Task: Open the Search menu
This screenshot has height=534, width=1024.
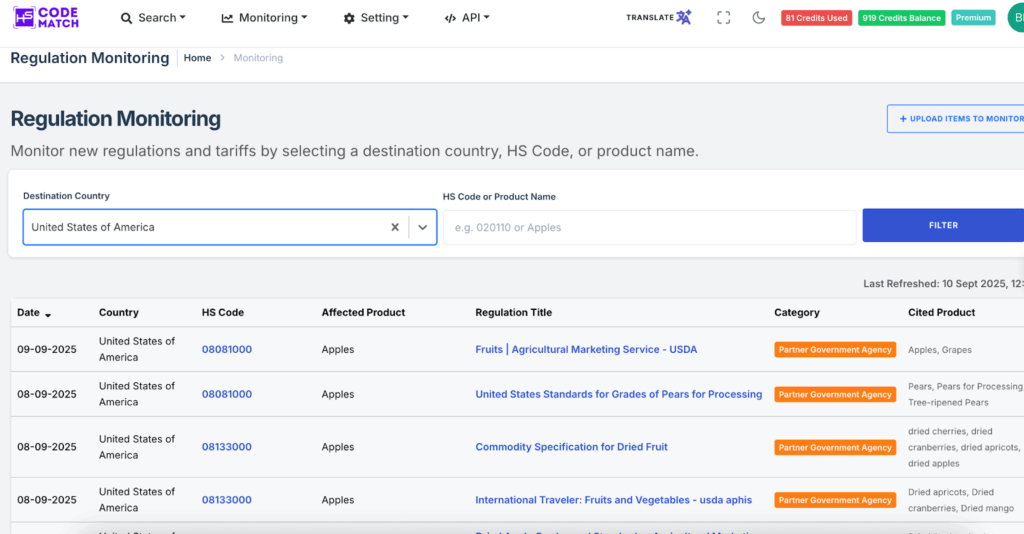Action: 153,18
